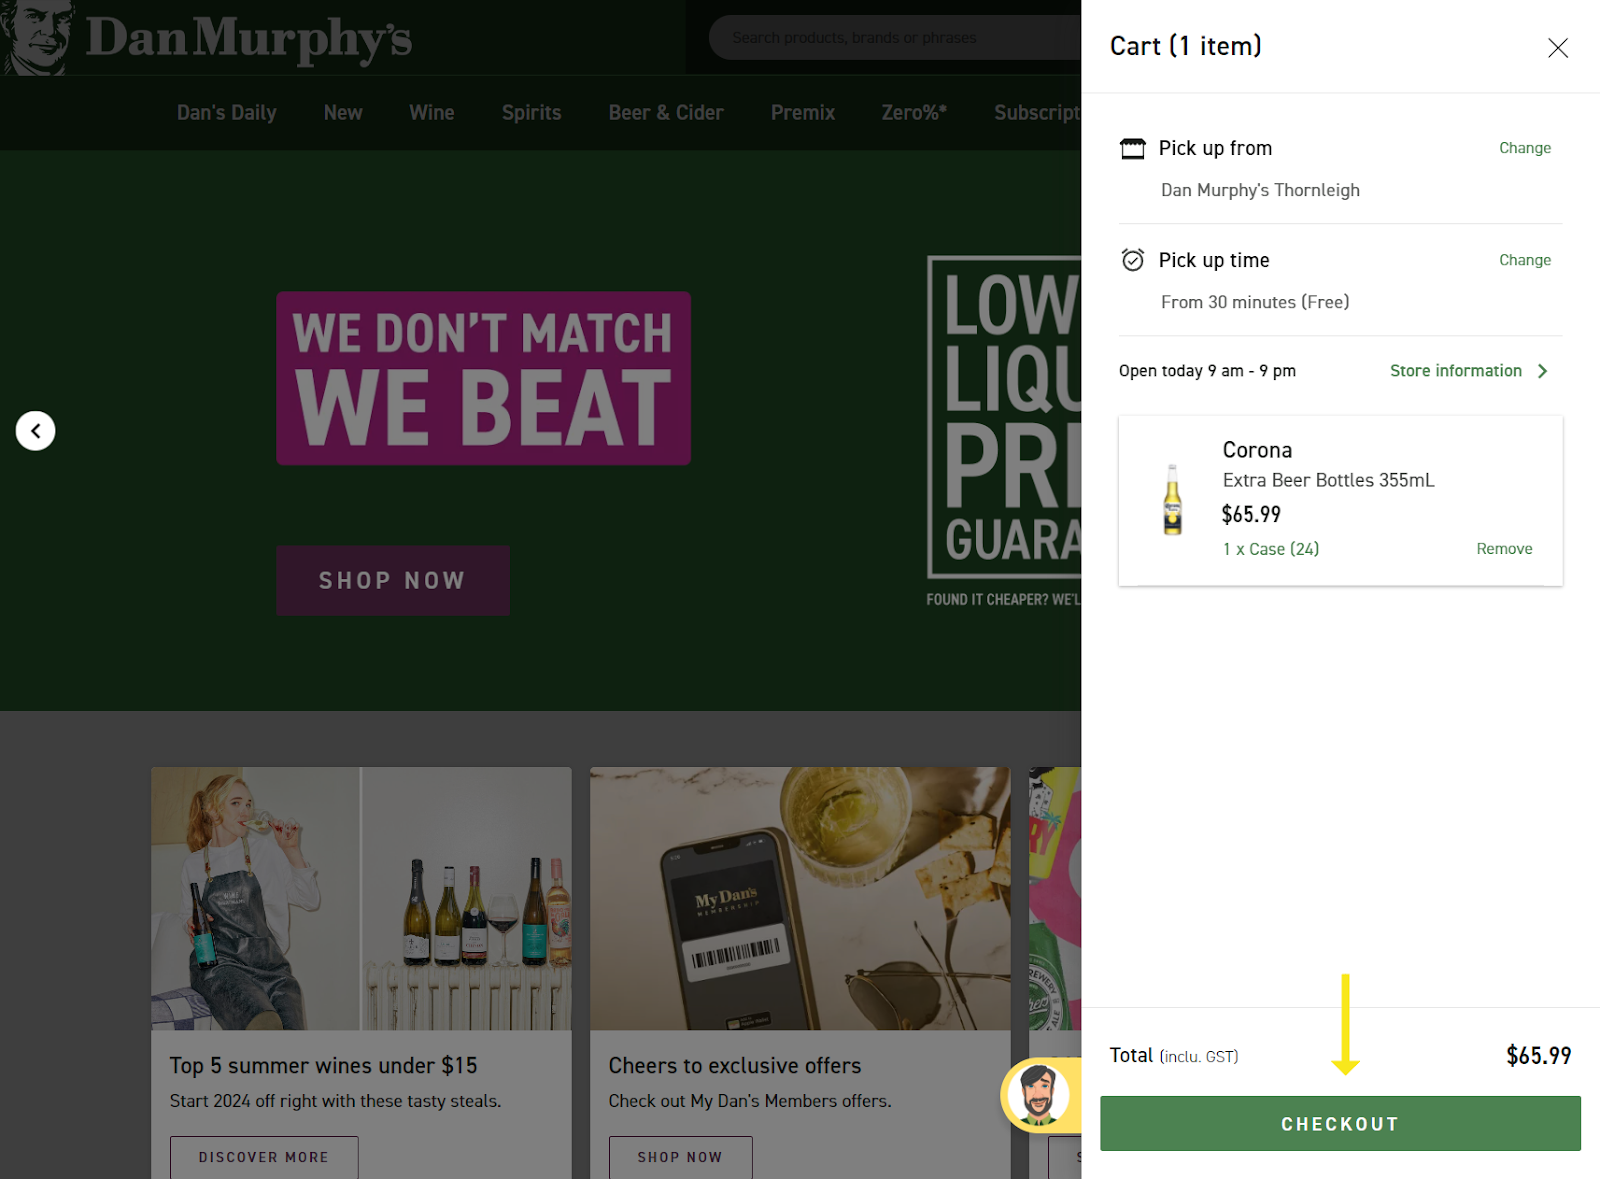This screenshot has width=1600, height=1179.
Task: Click Shop Now on the We Beat banner
Action: tap(393, 581)
